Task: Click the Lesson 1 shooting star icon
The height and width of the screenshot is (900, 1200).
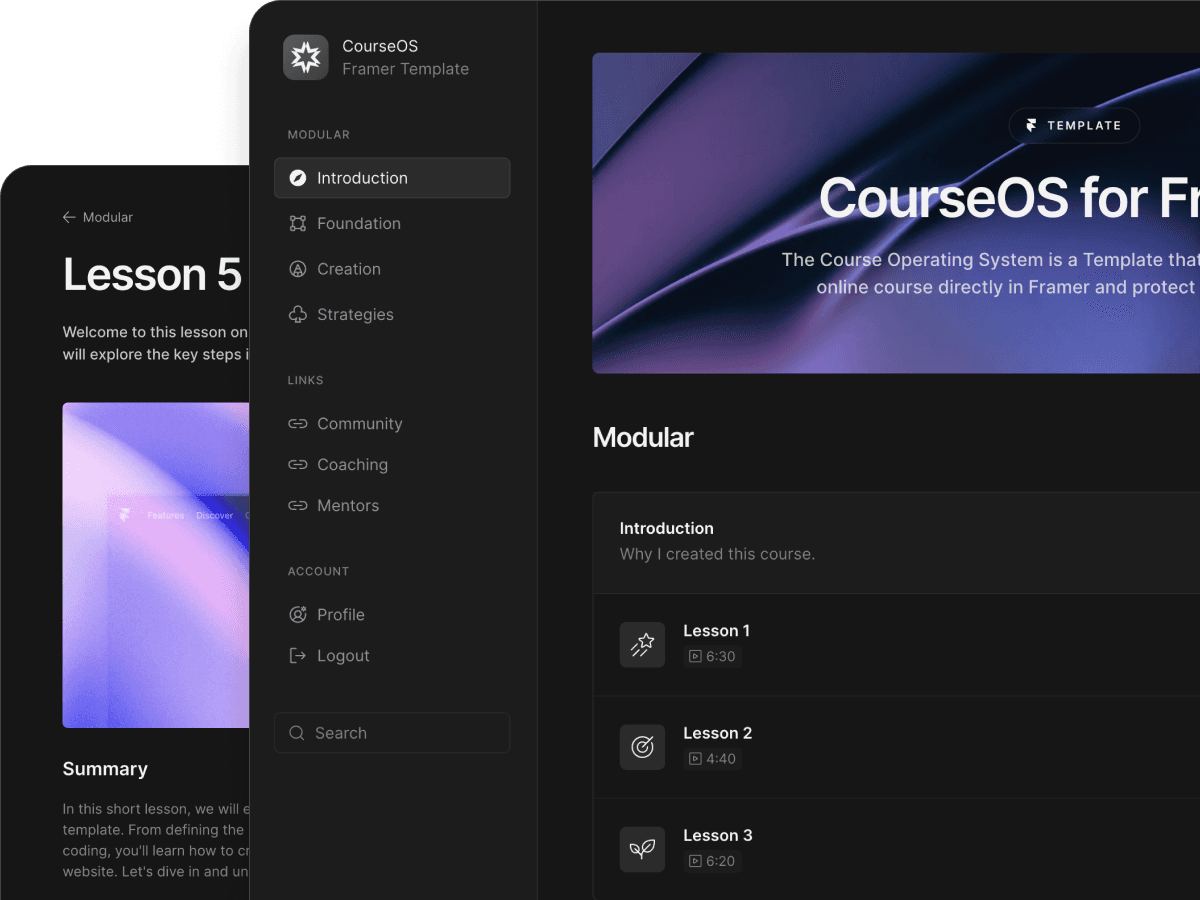Action: click(642, 645)
